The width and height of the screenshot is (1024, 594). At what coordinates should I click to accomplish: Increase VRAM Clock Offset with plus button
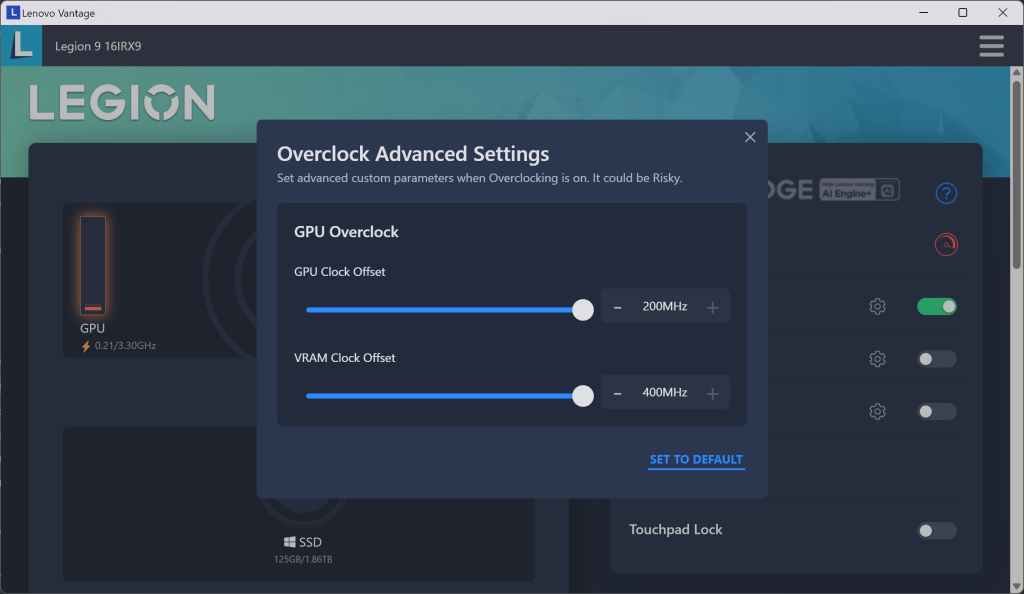712,393
